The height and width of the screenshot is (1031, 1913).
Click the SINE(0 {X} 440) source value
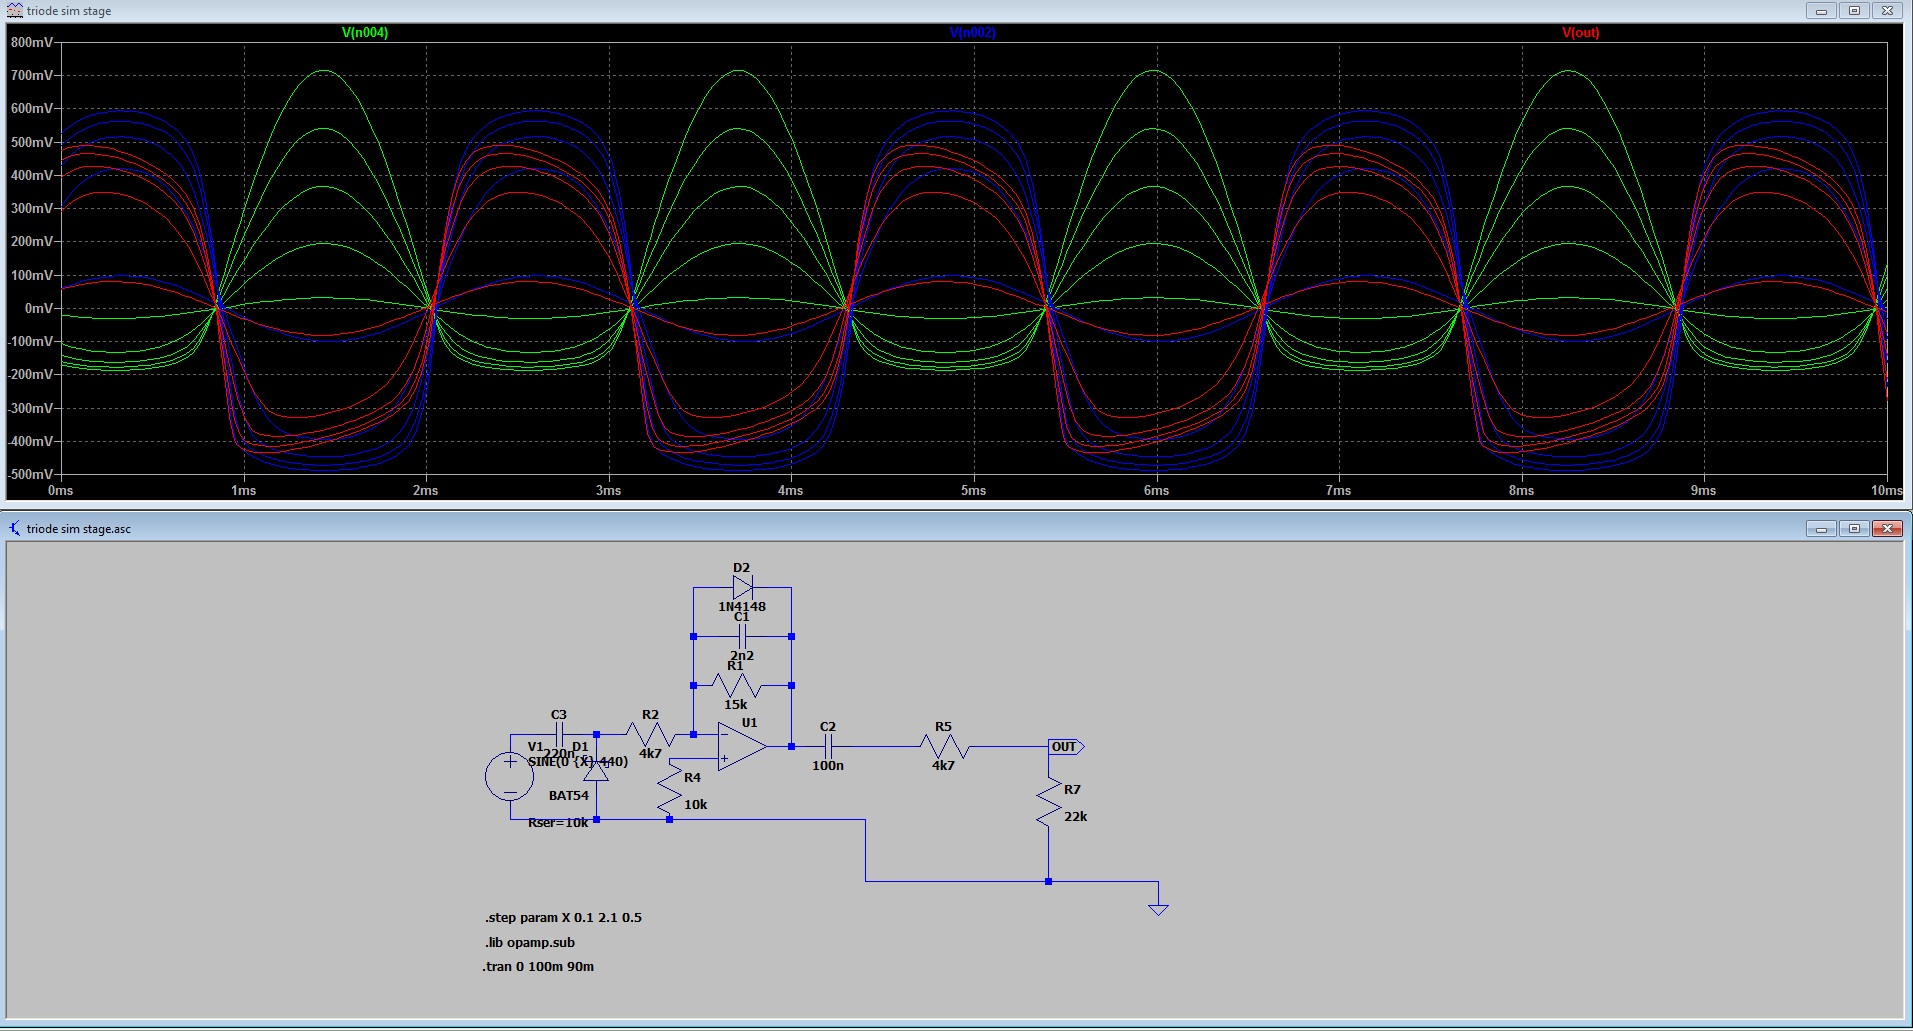(x=578, y=762)
